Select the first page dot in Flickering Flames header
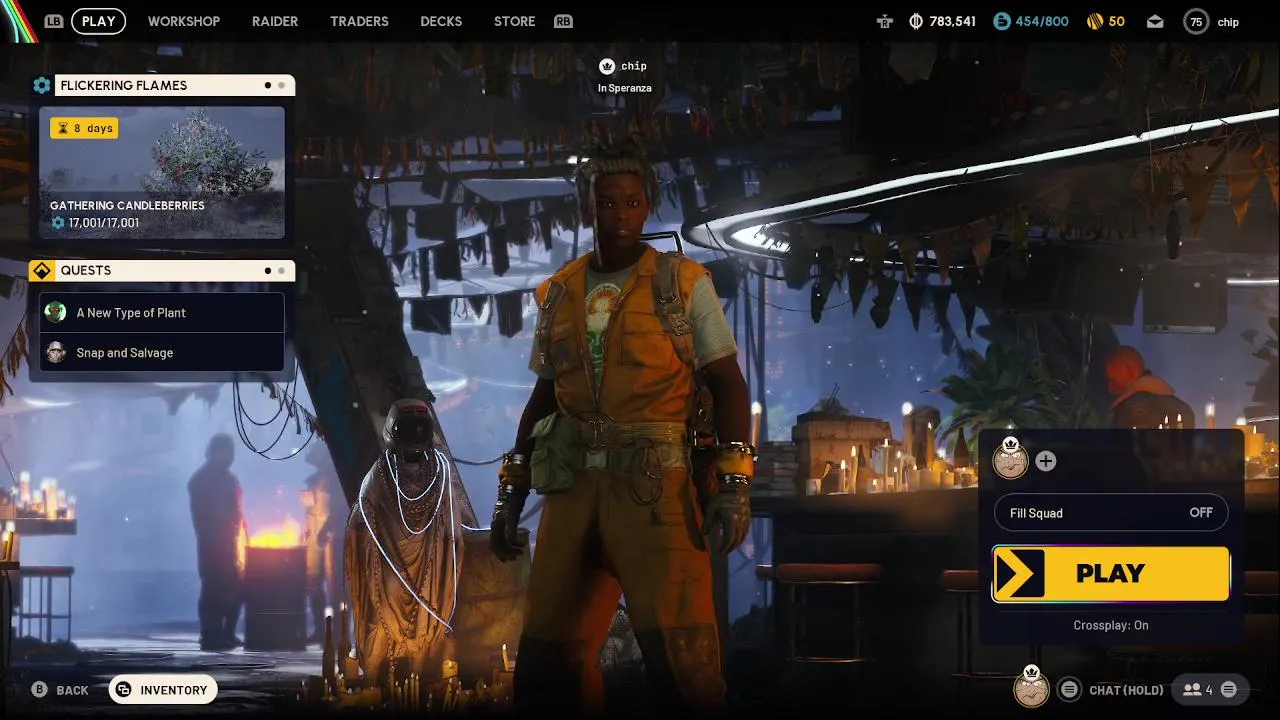The image size is (1280, 720). point(268,85)
